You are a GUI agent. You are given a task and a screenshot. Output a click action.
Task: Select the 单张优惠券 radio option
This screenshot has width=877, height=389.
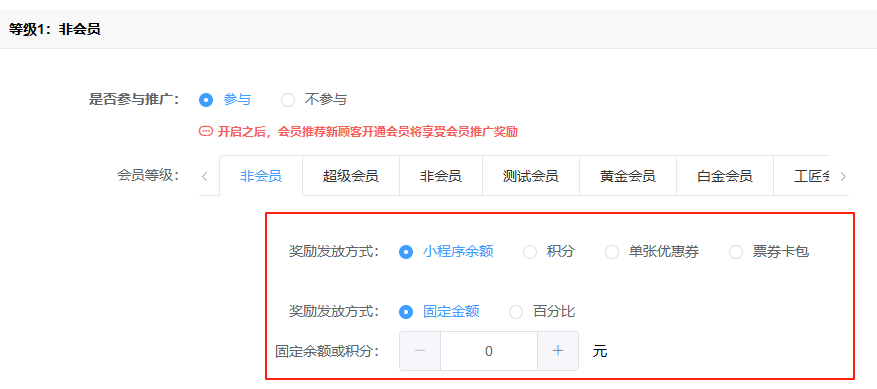click(652, 252)
